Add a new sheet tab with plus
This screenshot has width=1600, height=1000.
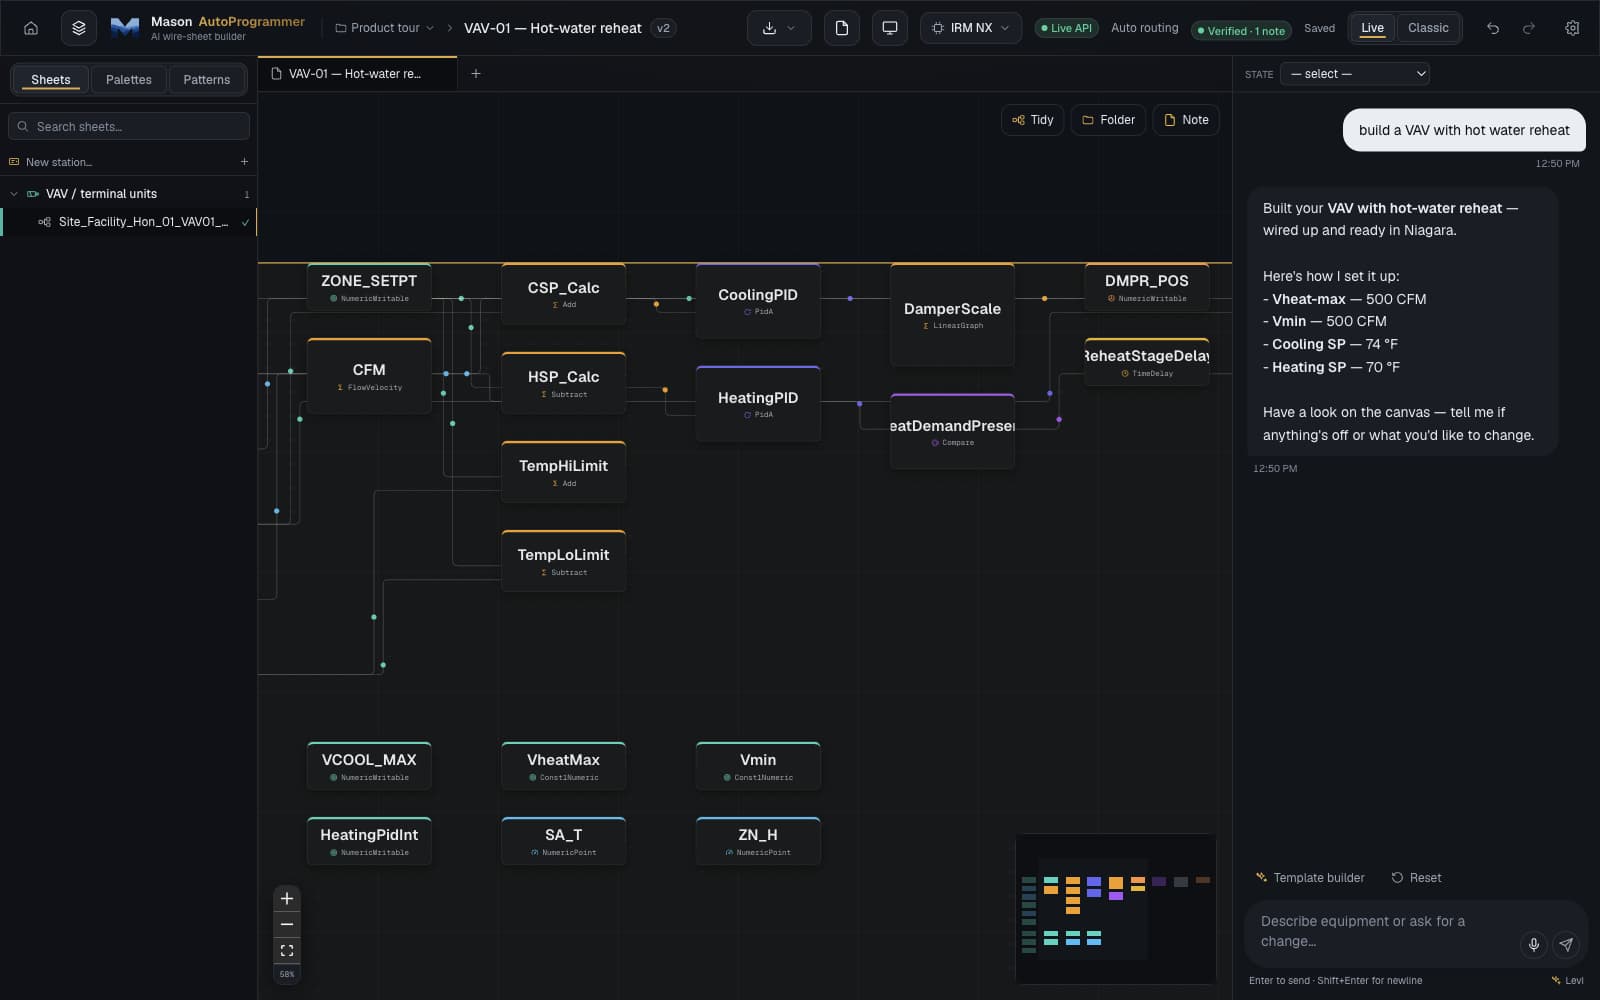tap(476, 74)
